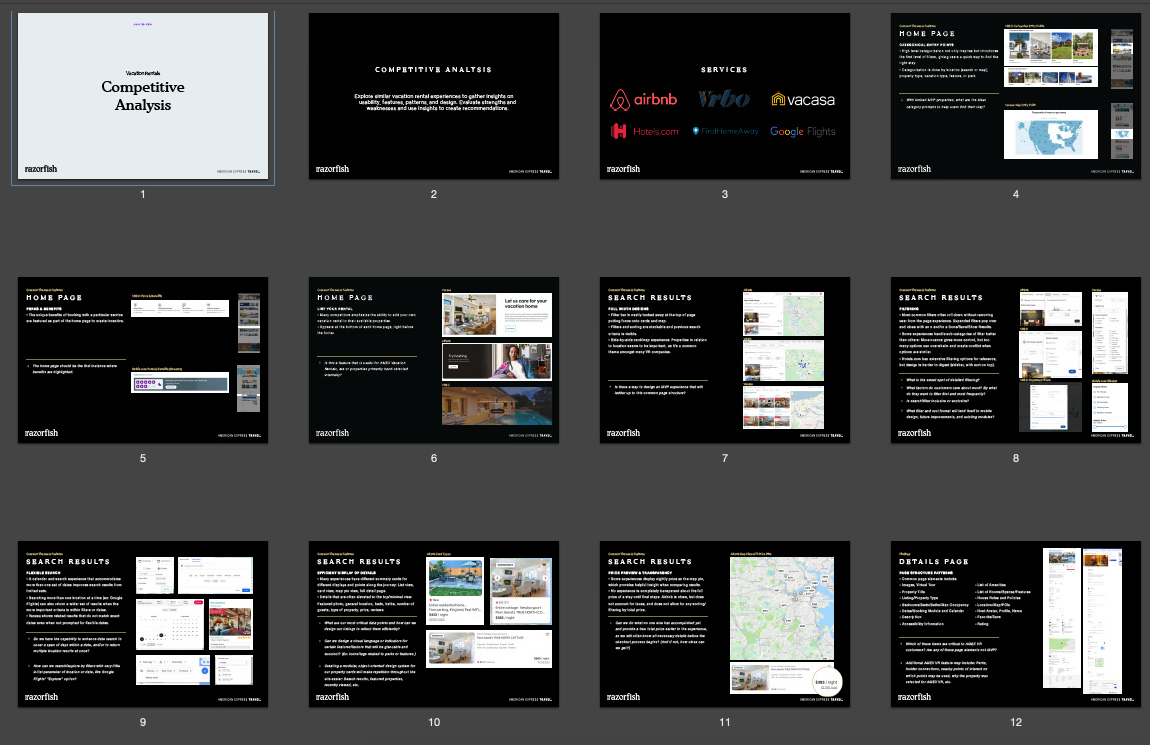The height and width of the screenshot is (745, 1150).
Task: Select slide 6 Home Page thumbnail
Action: [433, 360]
